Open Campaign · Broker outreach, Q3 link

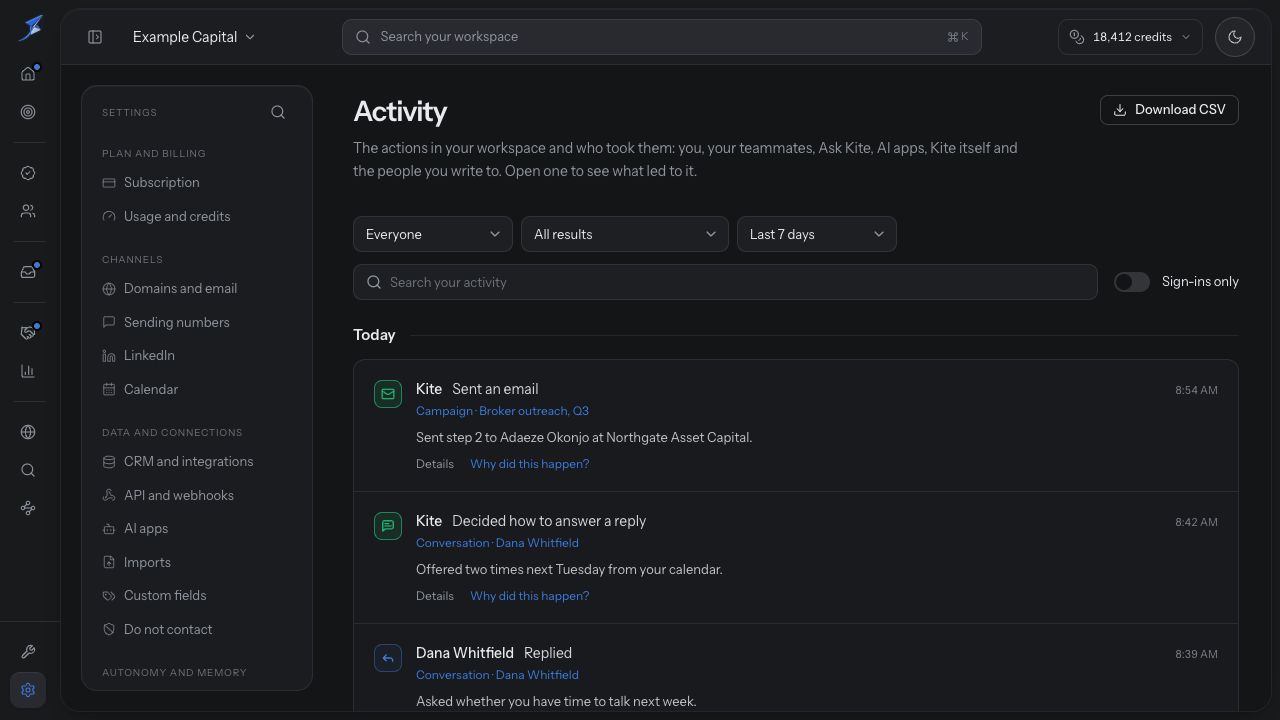pos(502,411)
